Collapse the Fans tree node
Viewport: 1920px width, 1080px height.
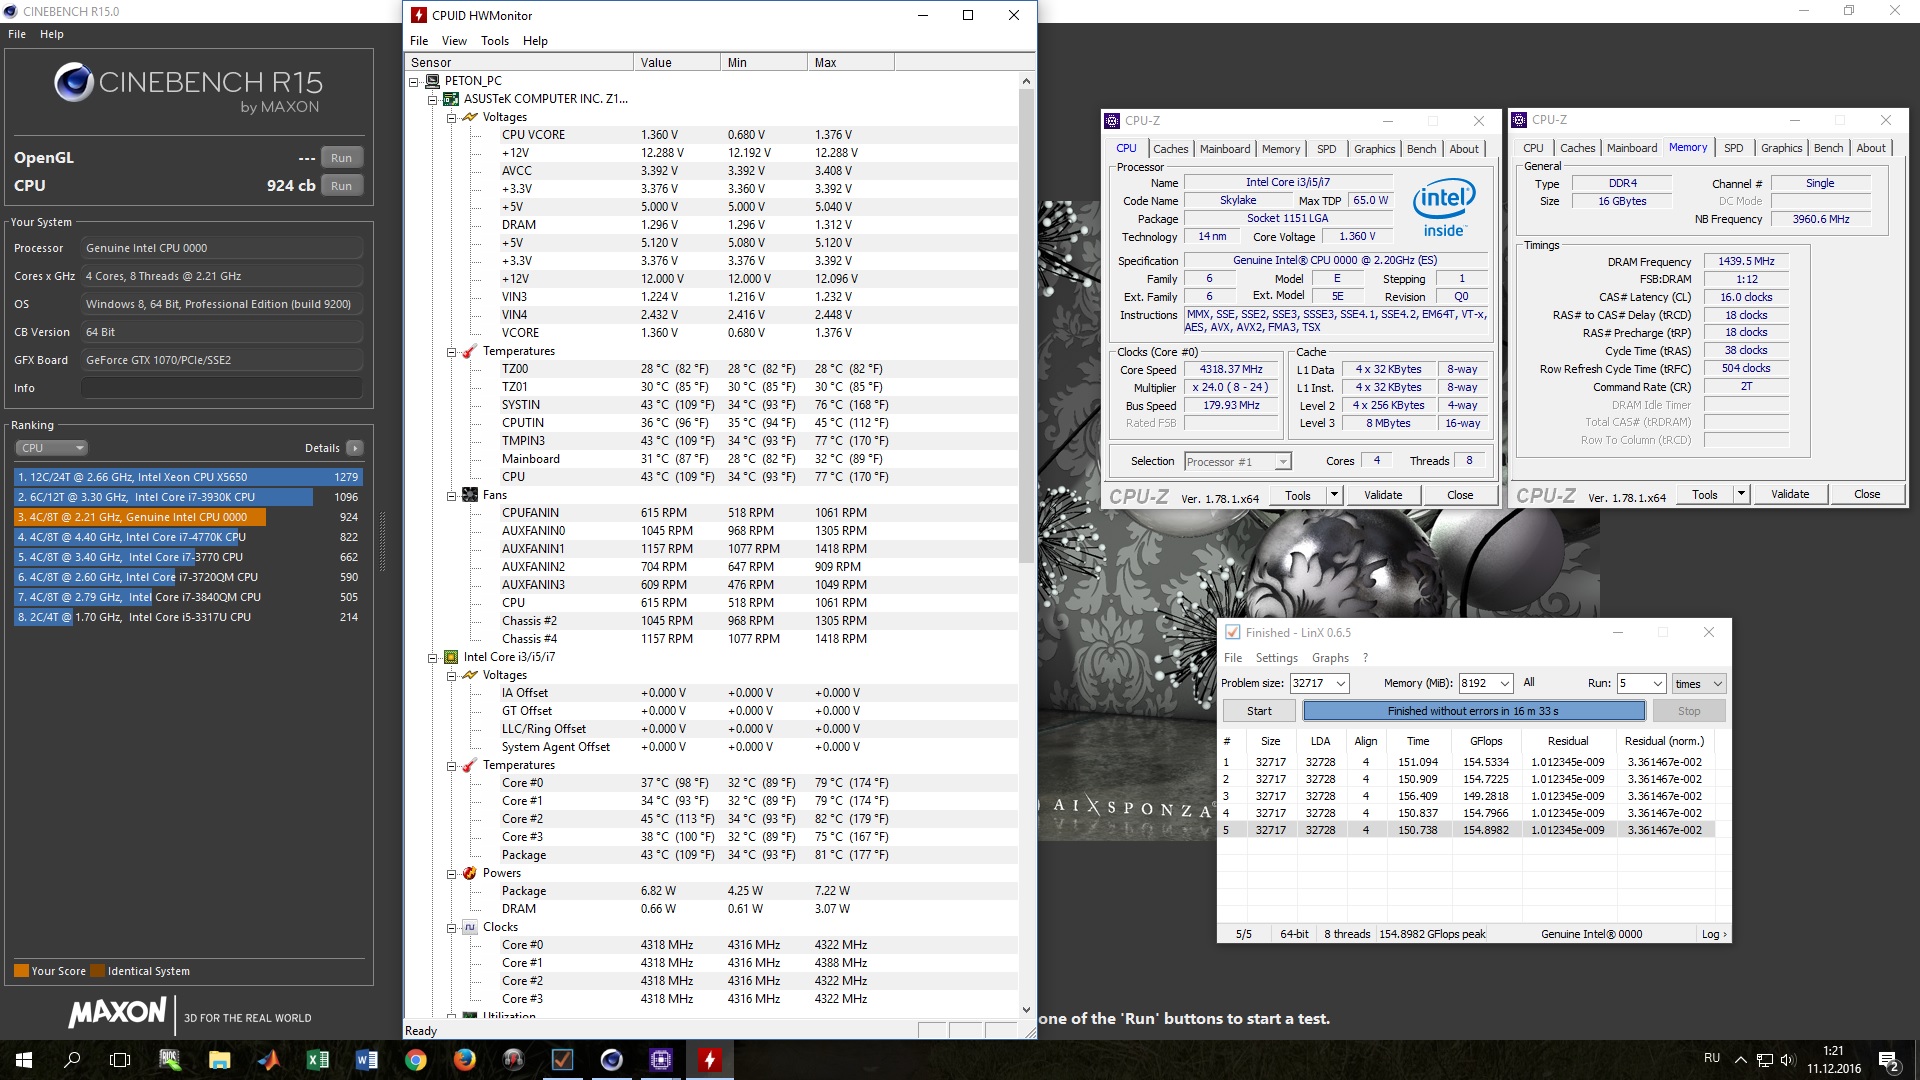[x=451, y=495]
